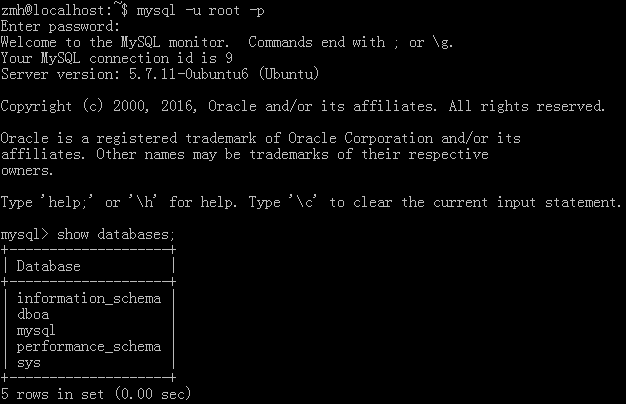Click the 'mysql>' prompt label
Viewport: 626px width, 404px height.
pos(24,234)
